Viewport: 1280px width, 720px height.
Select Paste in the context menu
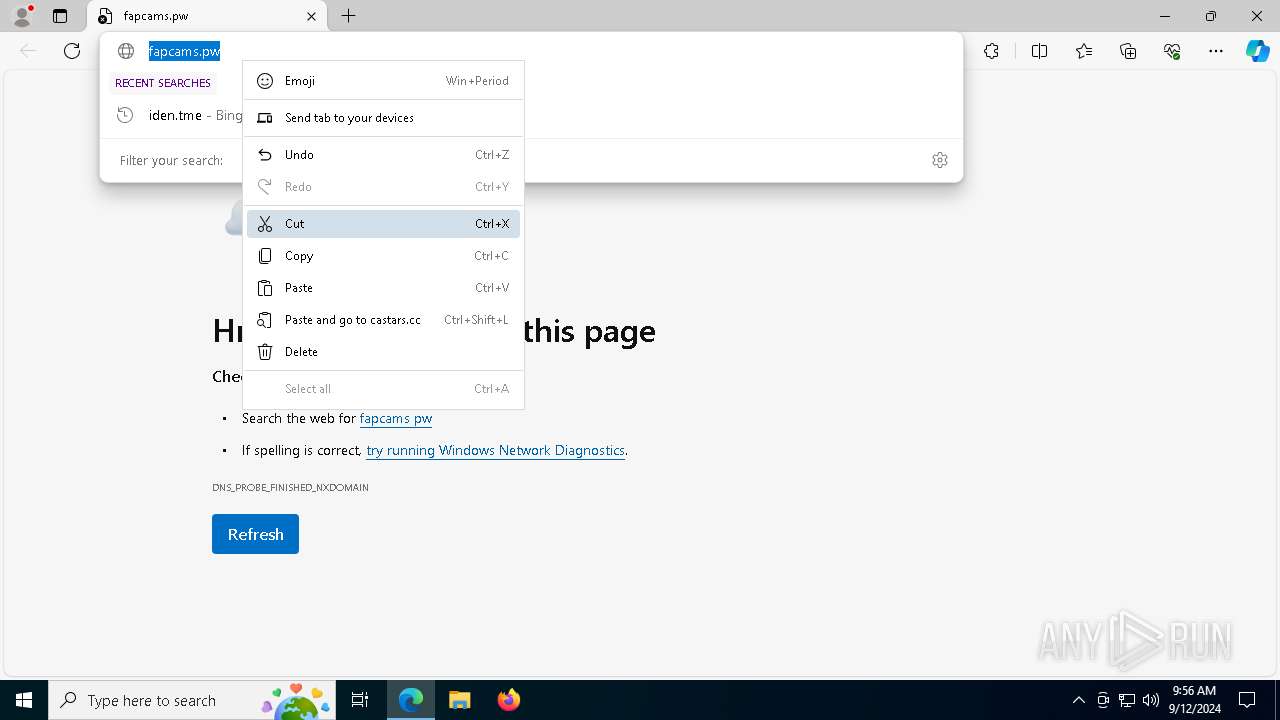383,288
